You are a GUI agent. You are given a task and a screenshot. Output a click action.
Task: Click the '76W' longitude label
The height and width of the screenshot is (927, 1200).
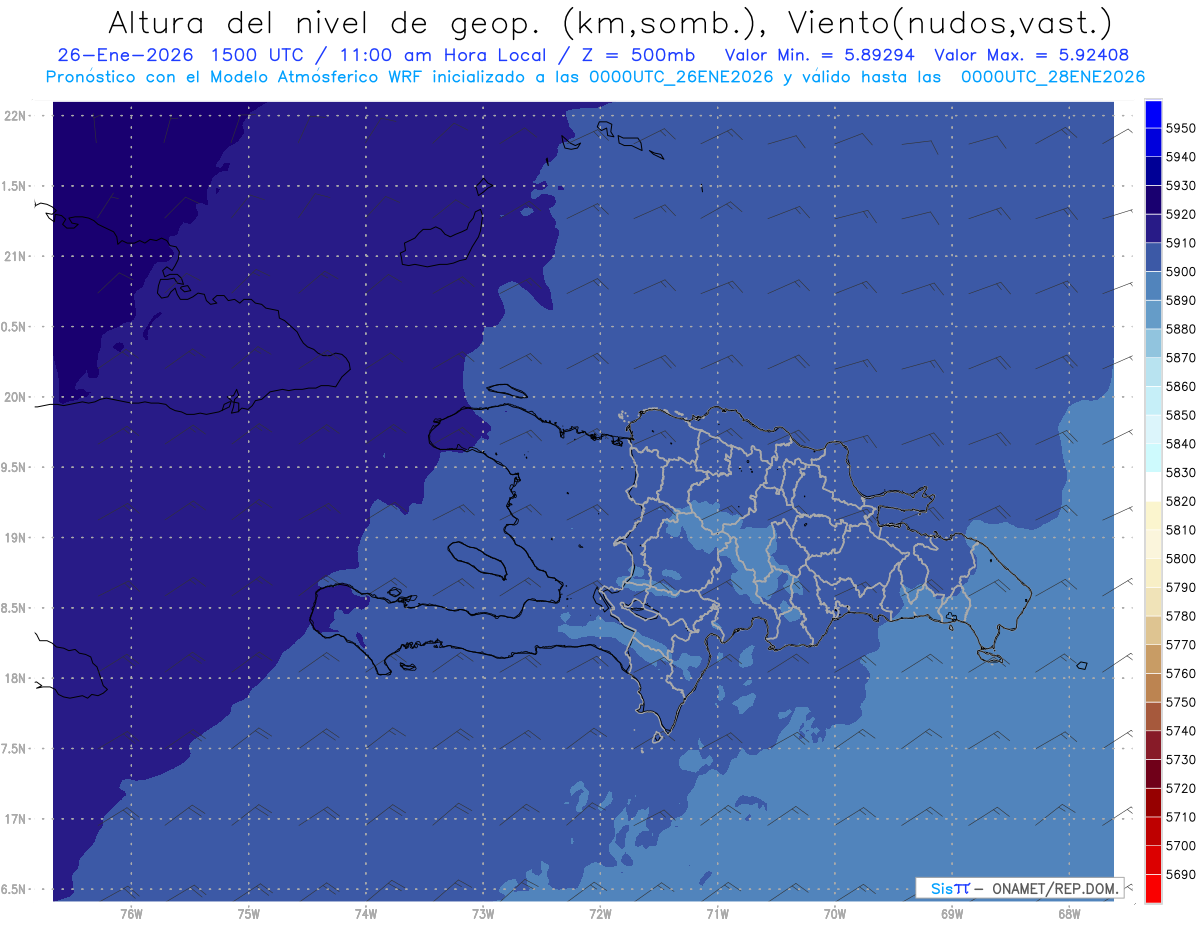(131, 914)
